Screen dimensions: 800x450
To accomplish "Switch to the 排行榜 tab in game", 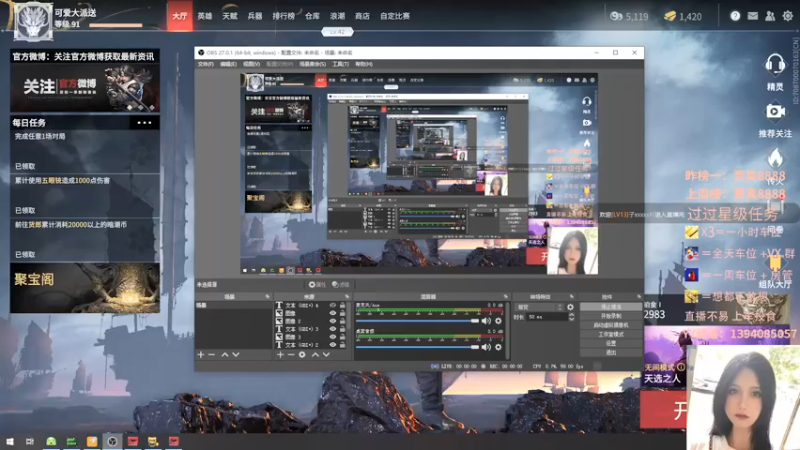I will (x=283, y=16).
